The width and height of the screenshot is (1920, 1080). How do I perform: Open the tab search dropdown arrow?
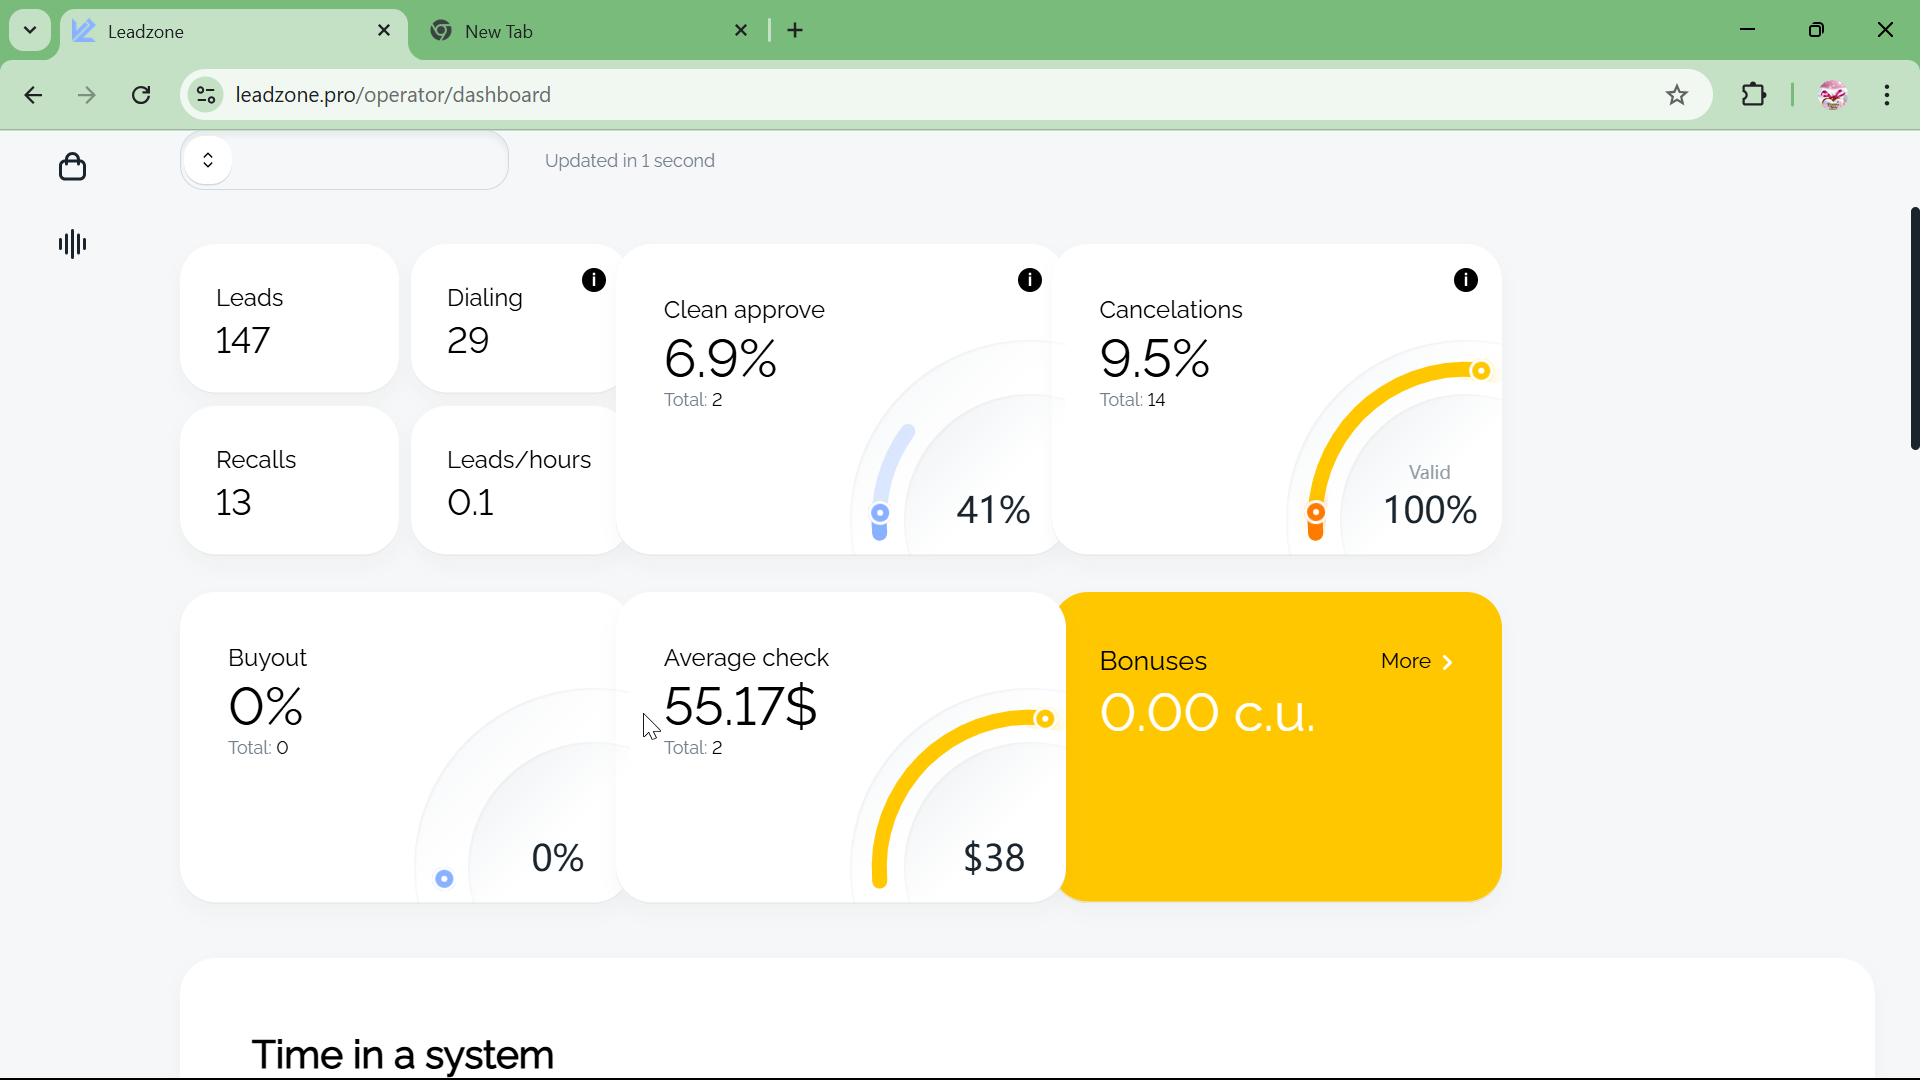point(30,30)
